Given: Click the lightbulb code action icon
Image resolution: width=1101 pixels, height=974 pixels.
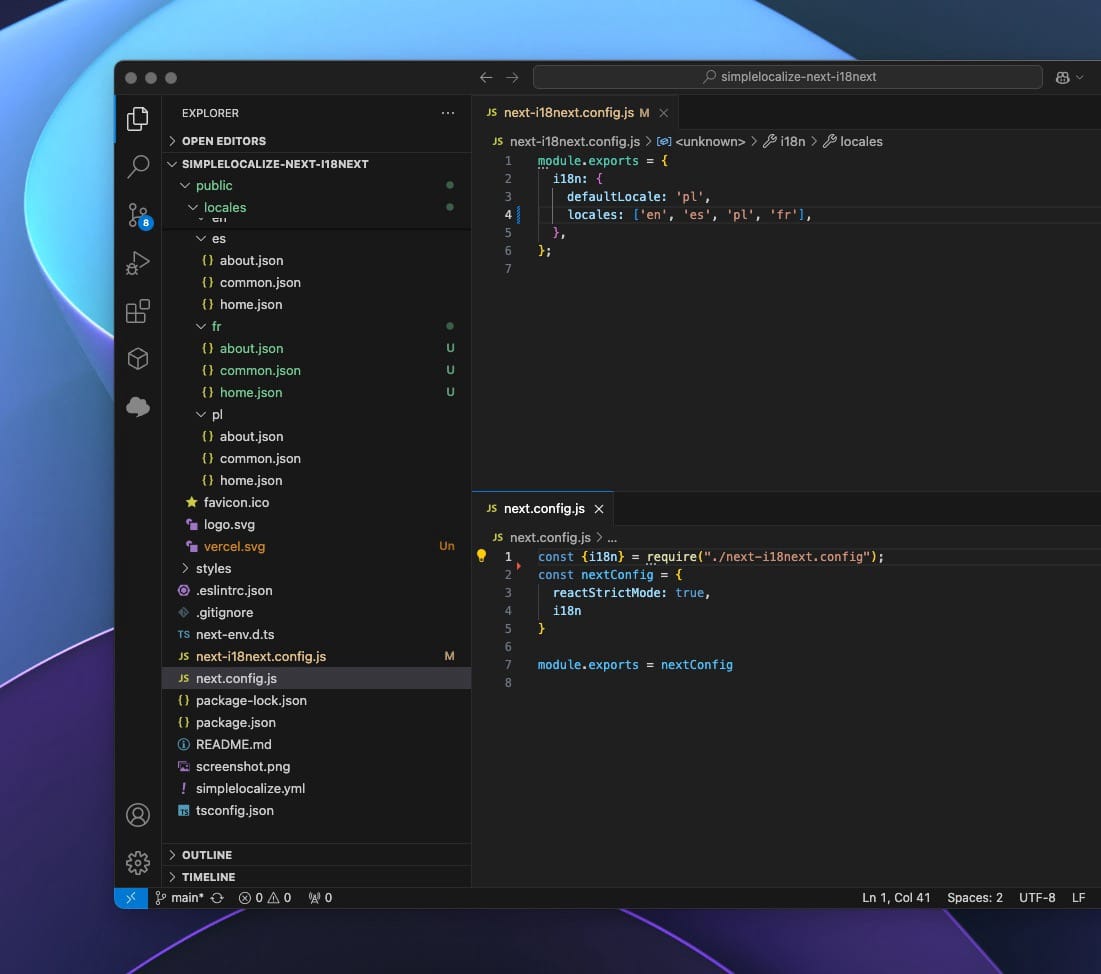Looking at the screenshot, I should coord(482,556).
